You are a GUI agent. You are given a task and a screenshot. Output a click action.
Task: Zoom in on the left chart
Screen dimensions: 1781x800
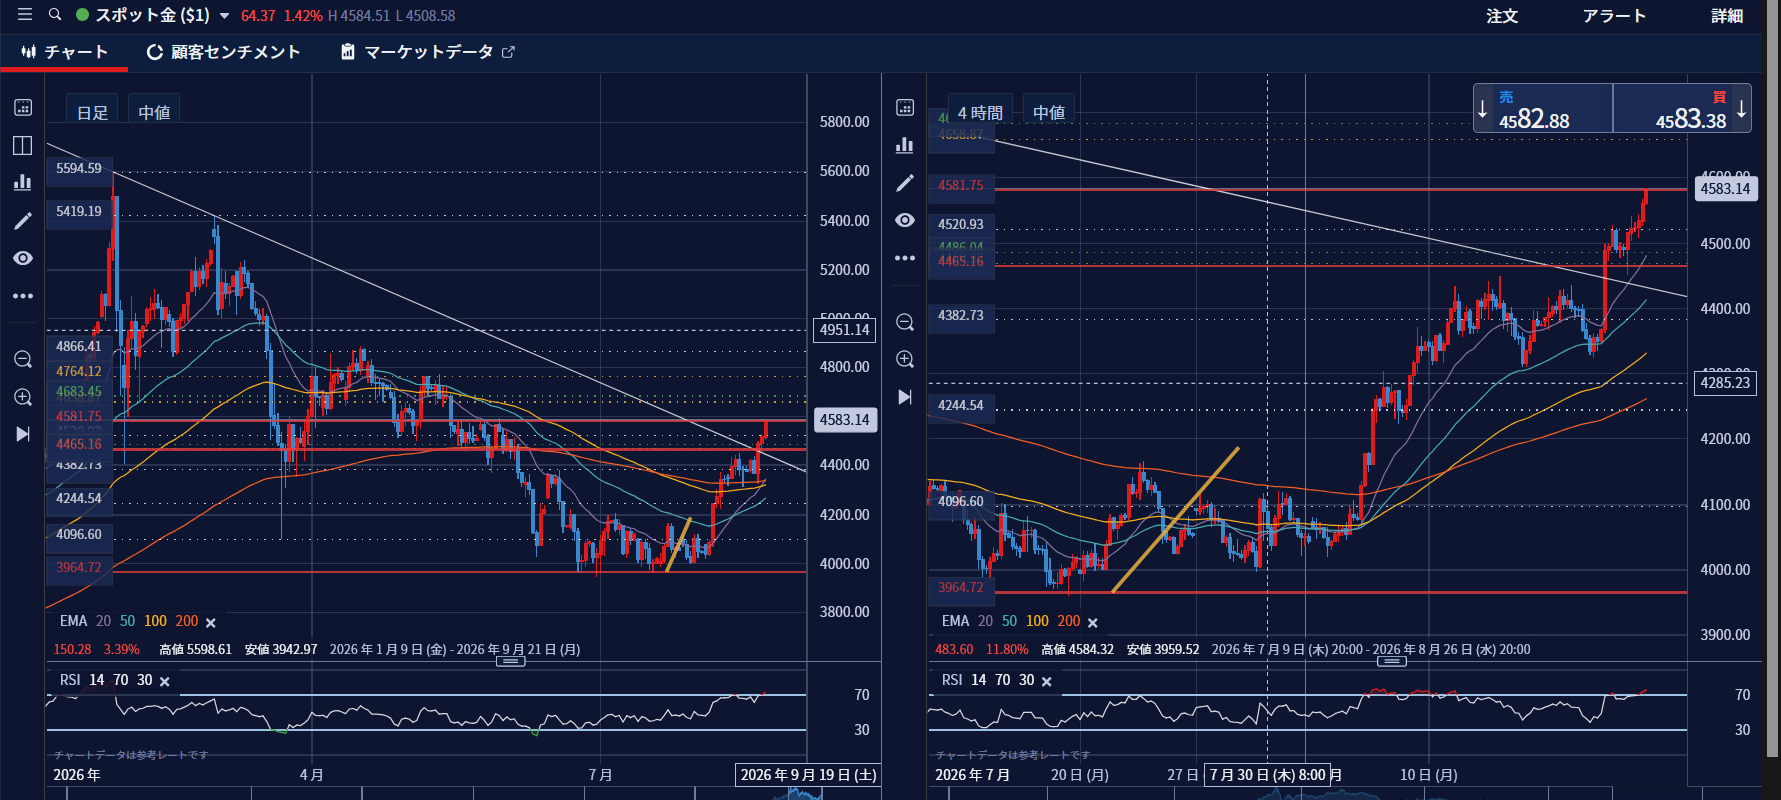pos(23,397)
